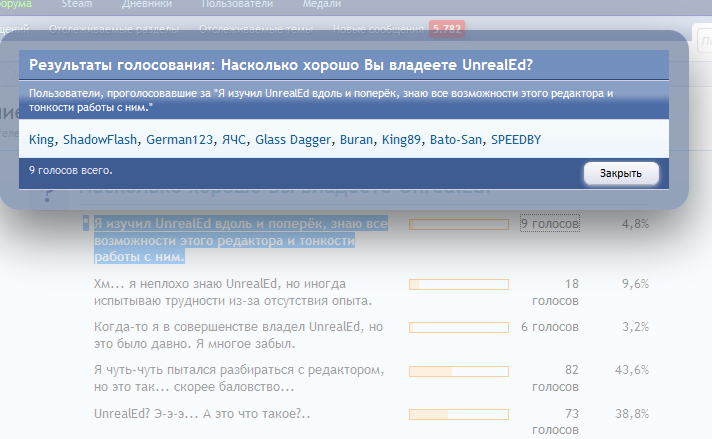Click poll option 'Я чуть-чуть пытался разбираться'
The image size is (712, 439).
tap(239, 379)
